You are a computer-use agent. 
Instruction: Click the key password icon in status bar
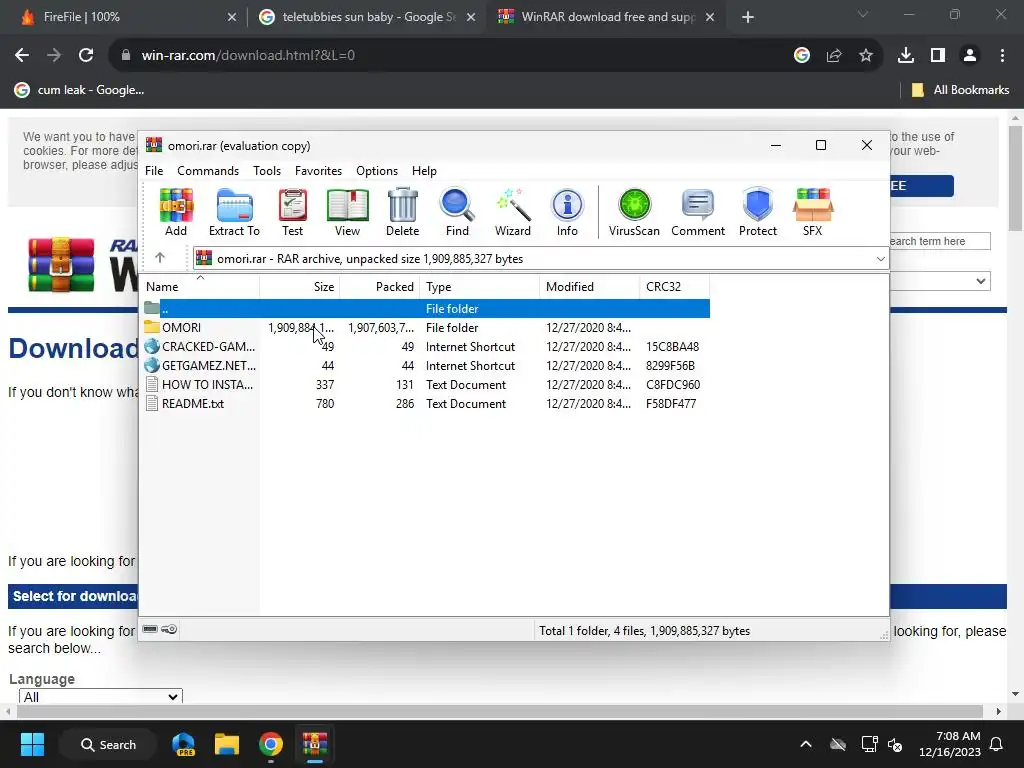[x=169, y=630]
